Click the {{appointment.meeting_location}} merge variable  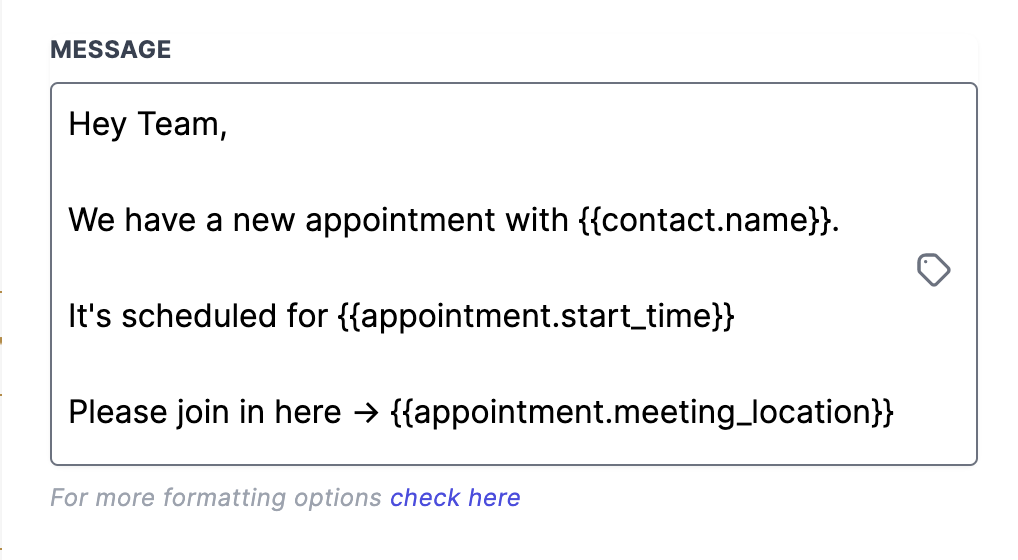click(x=642, y=412)
